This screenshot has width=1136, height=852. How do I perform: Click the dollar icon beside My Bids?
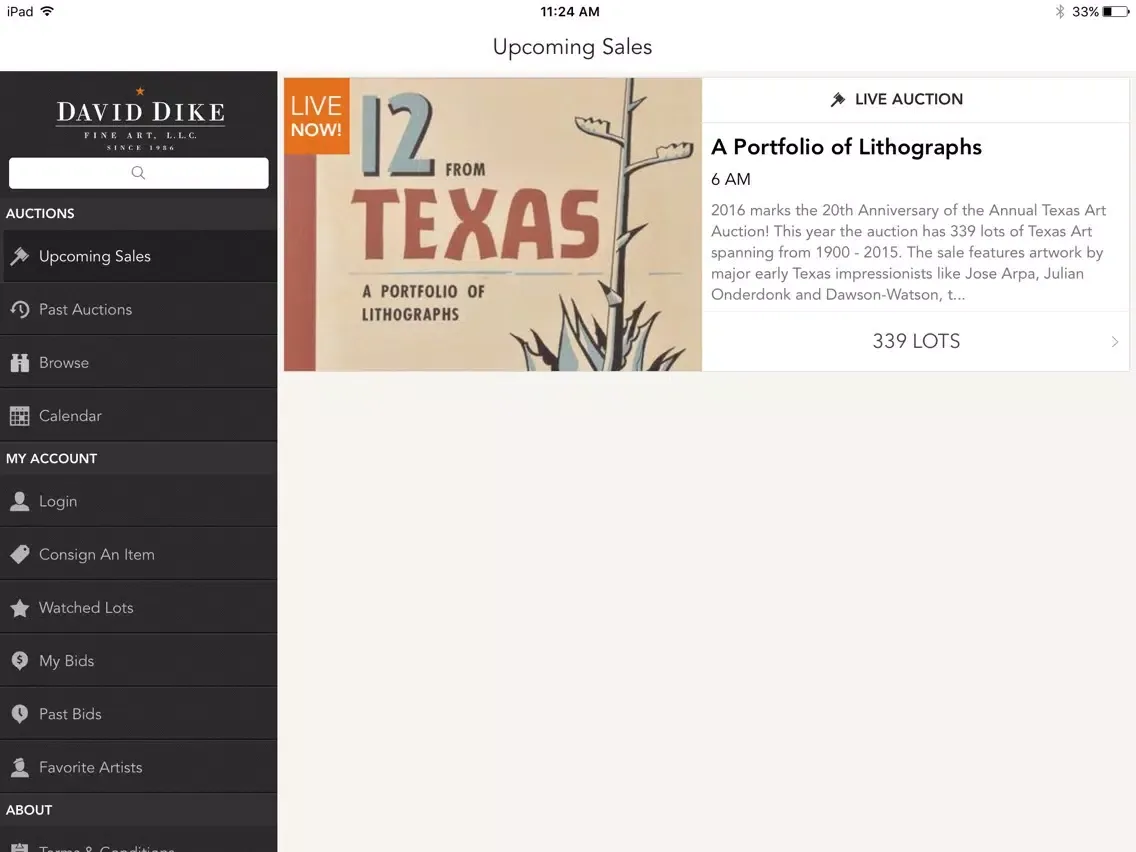(x=20, y=661)
